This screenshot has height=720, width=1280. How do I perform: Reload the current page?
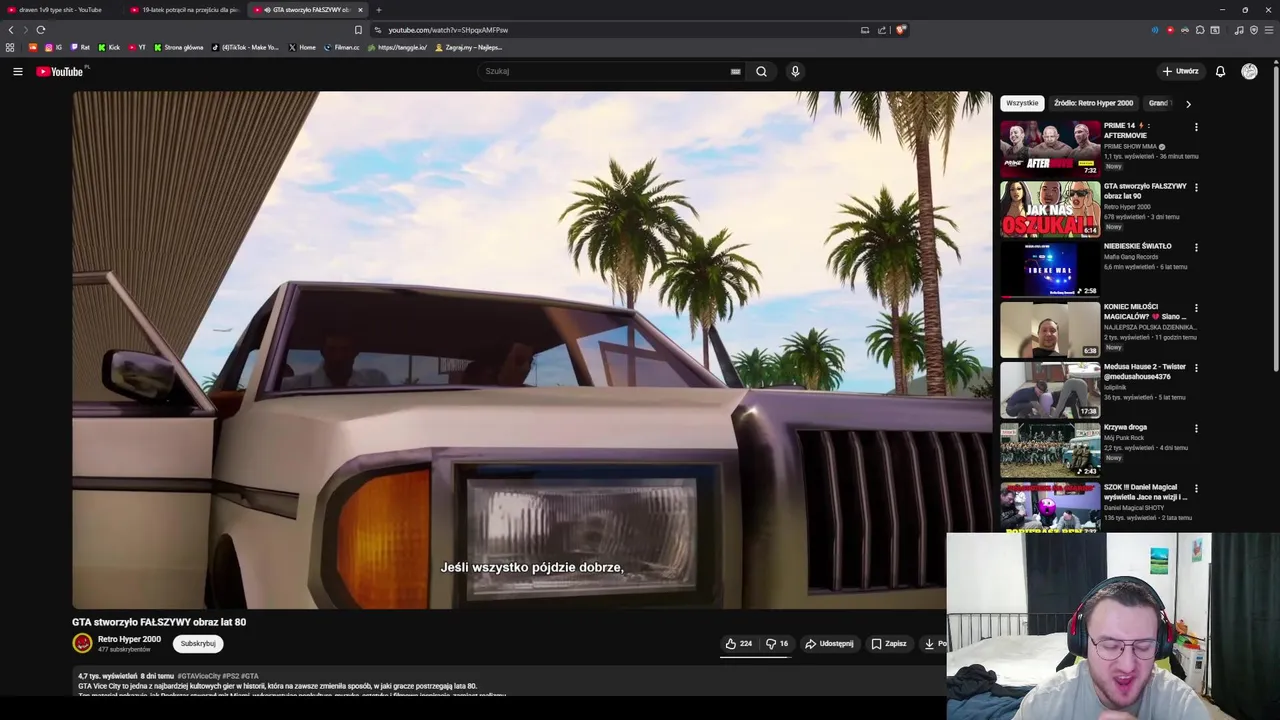tap(41, 30)
